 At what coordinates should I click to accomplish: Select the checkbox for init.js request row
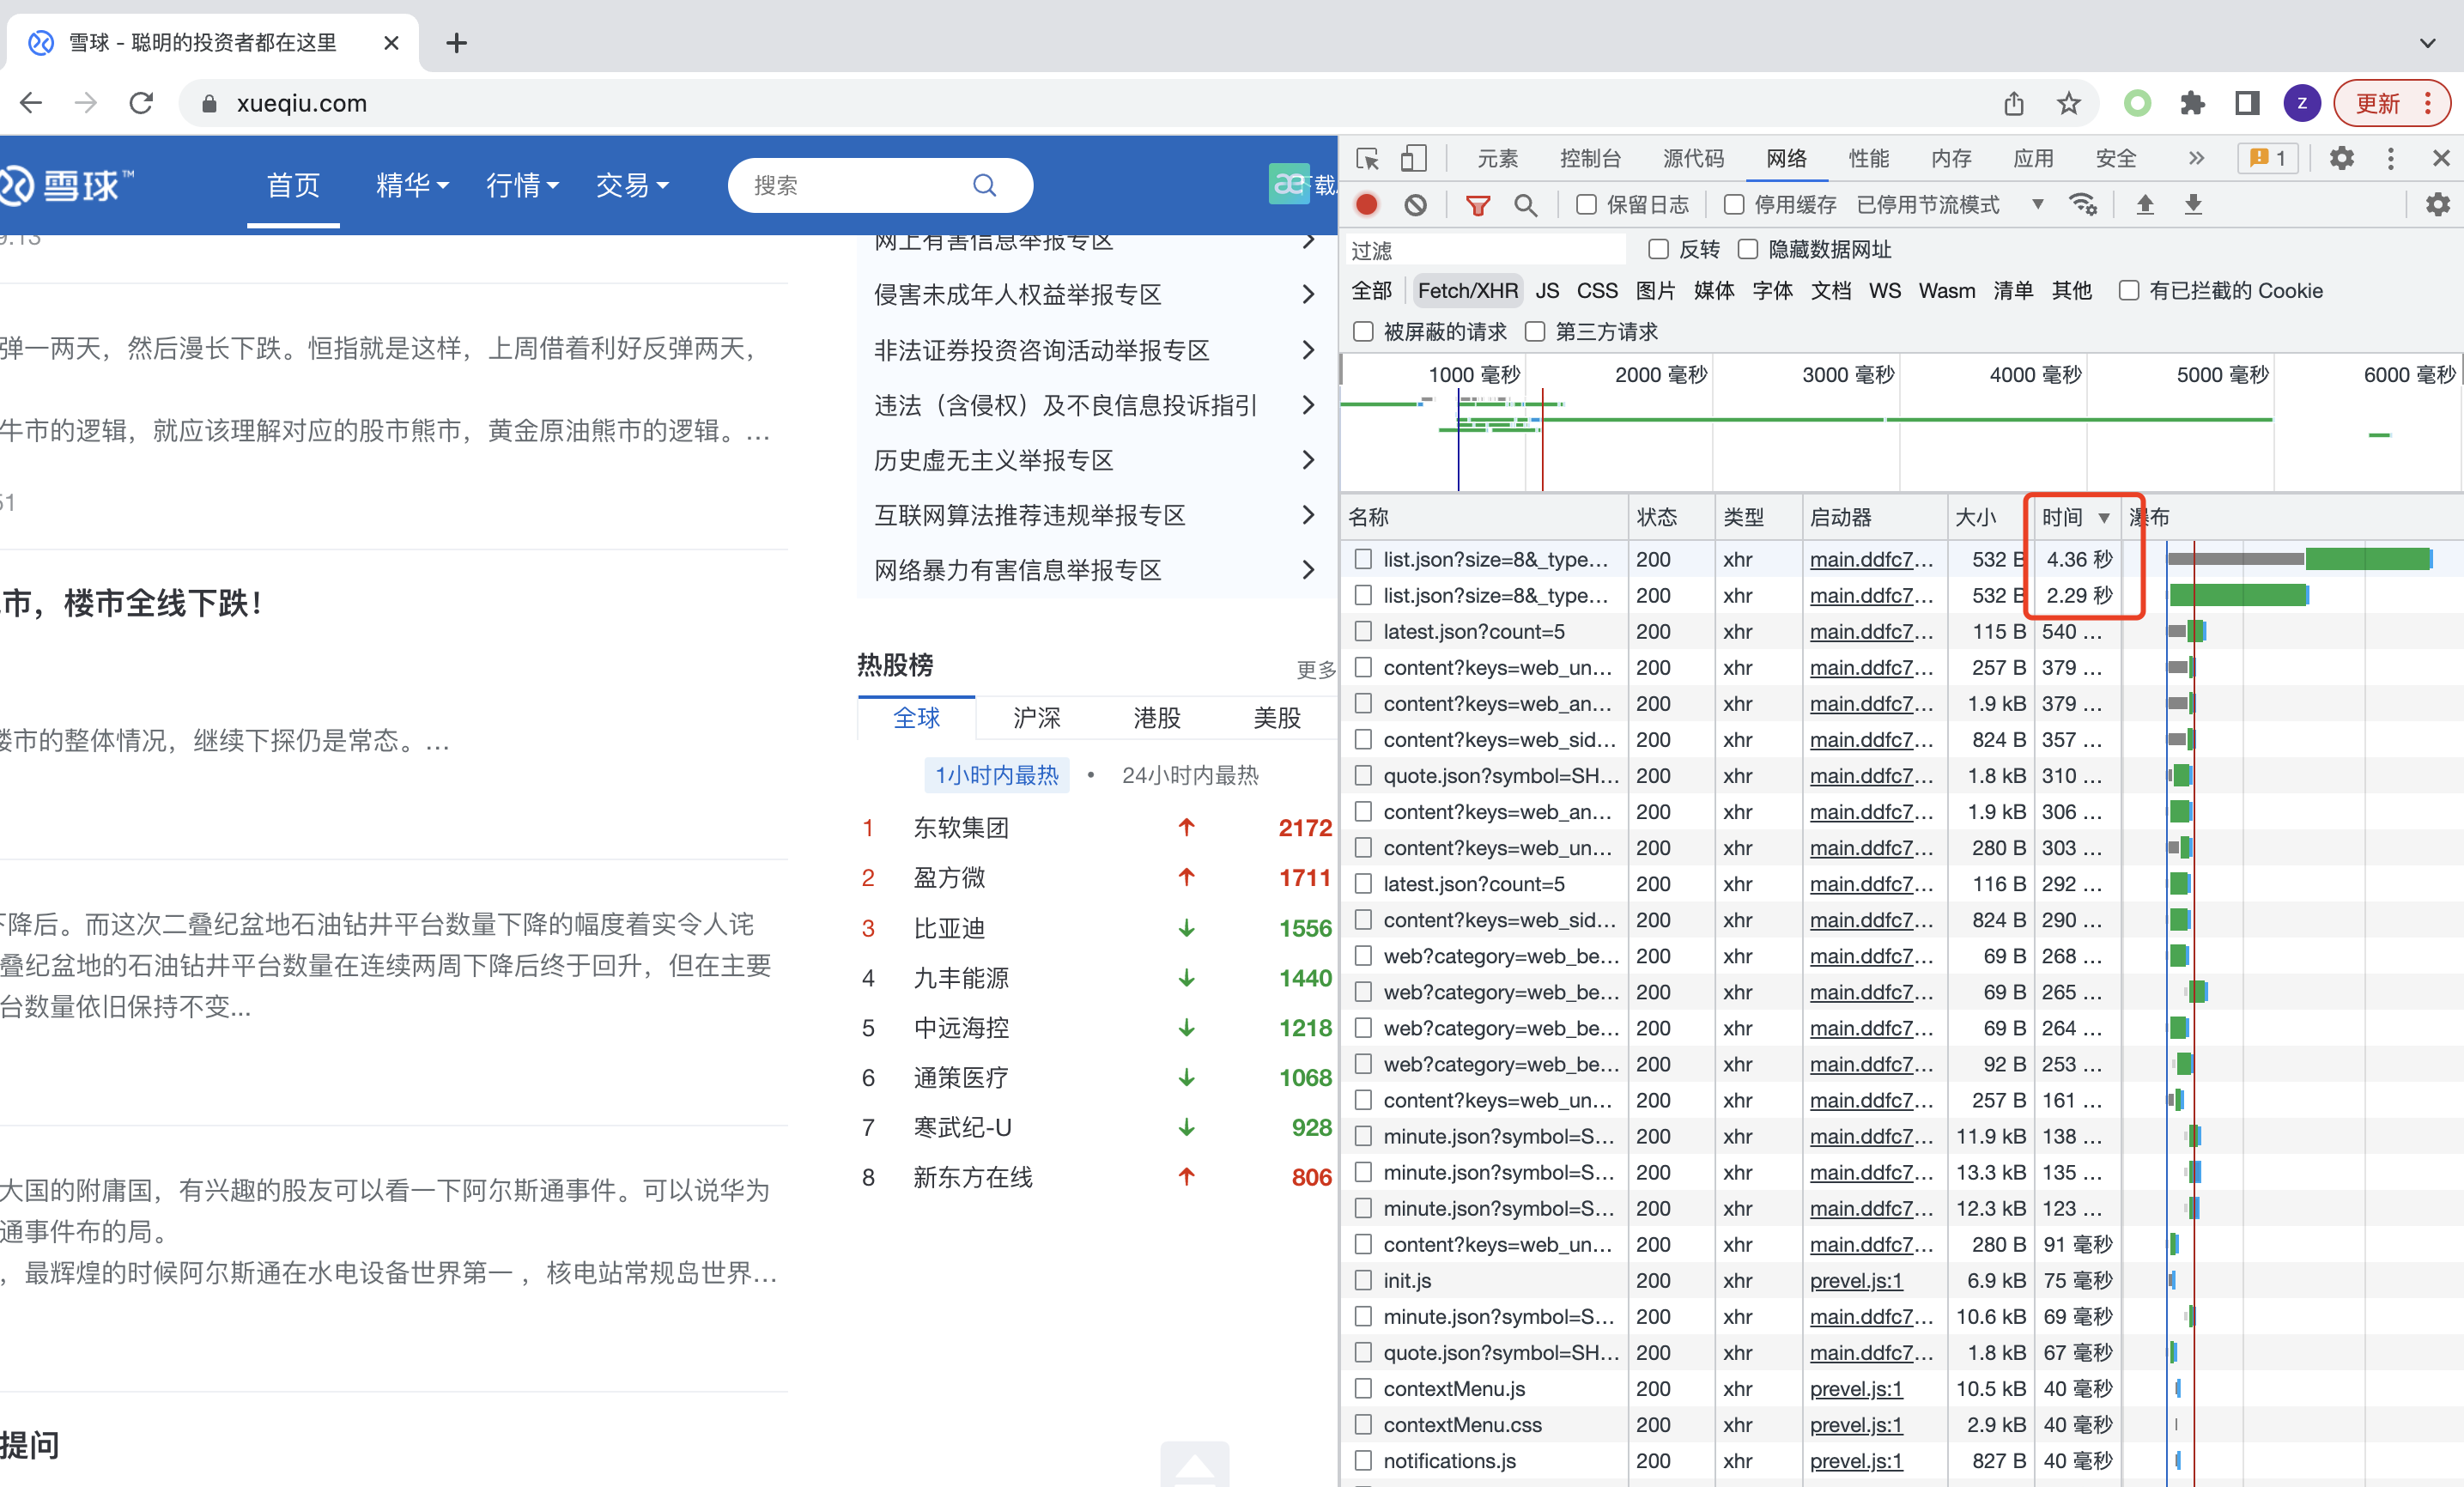pos(1362,1280)
